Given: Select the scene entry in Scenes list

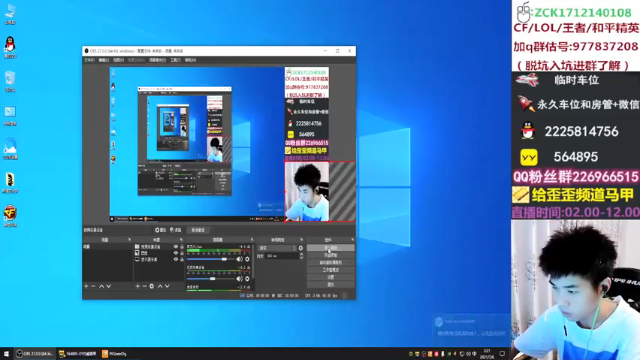Looking at the screenshot, I should pyautogui.click(x=108, y=247).
